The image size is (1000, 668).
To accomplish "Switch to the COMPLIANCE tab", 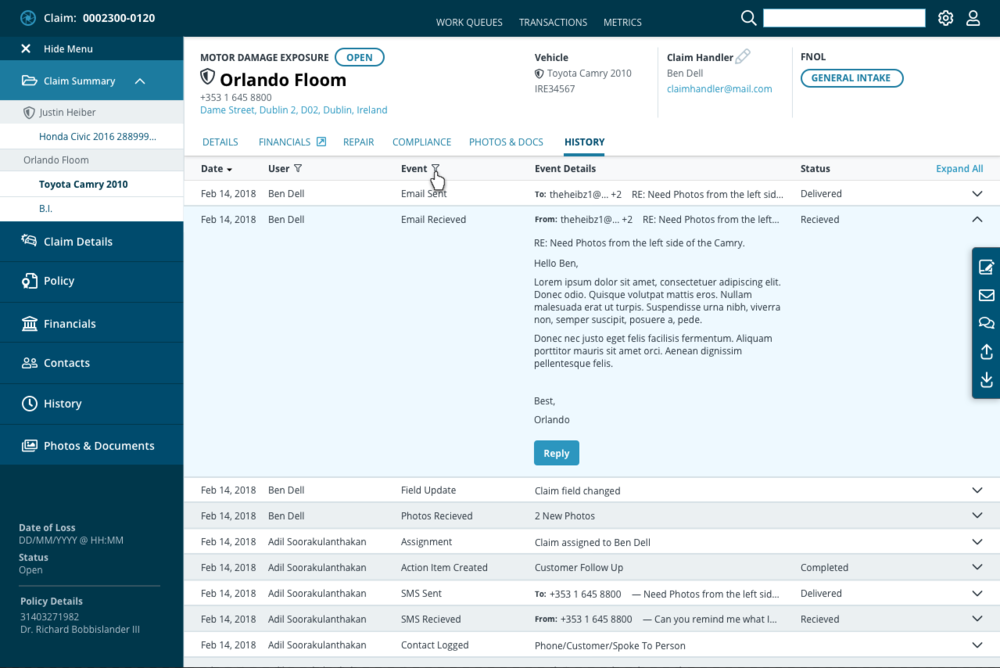I will coord(421,141).
